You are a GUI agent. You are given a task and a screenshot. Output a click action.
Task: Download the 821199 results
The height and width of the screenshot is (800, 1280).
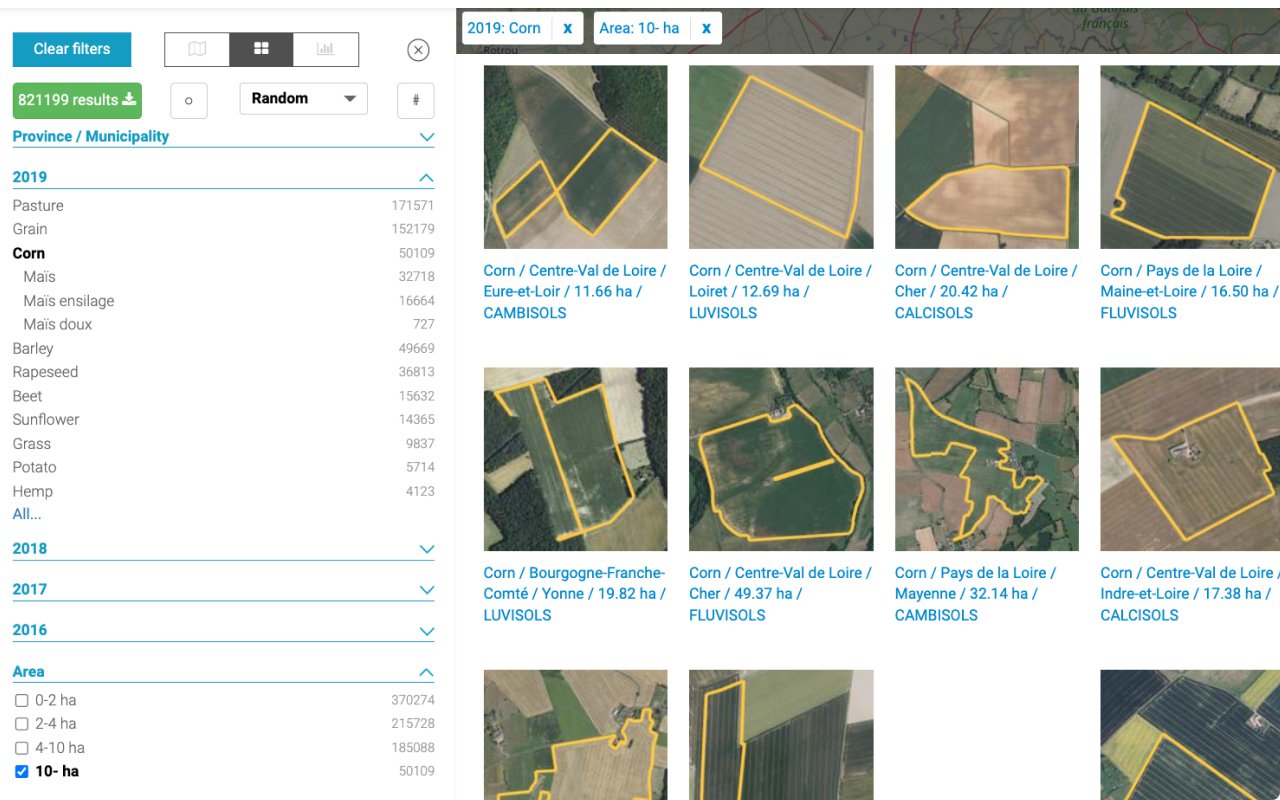click(77, 100)
